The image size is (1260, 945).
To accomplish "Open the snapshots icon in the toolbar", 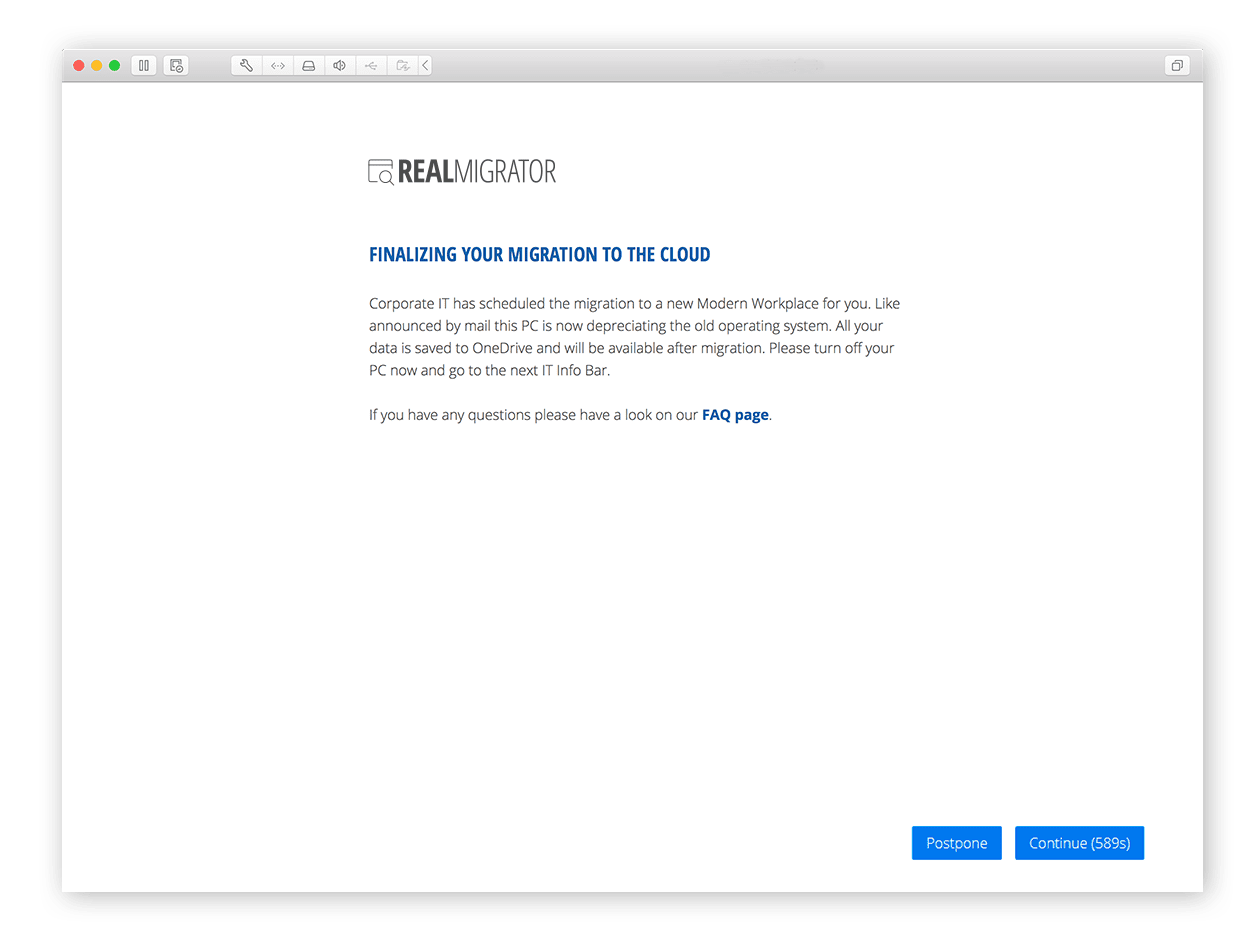I will (x=176, y=65).
